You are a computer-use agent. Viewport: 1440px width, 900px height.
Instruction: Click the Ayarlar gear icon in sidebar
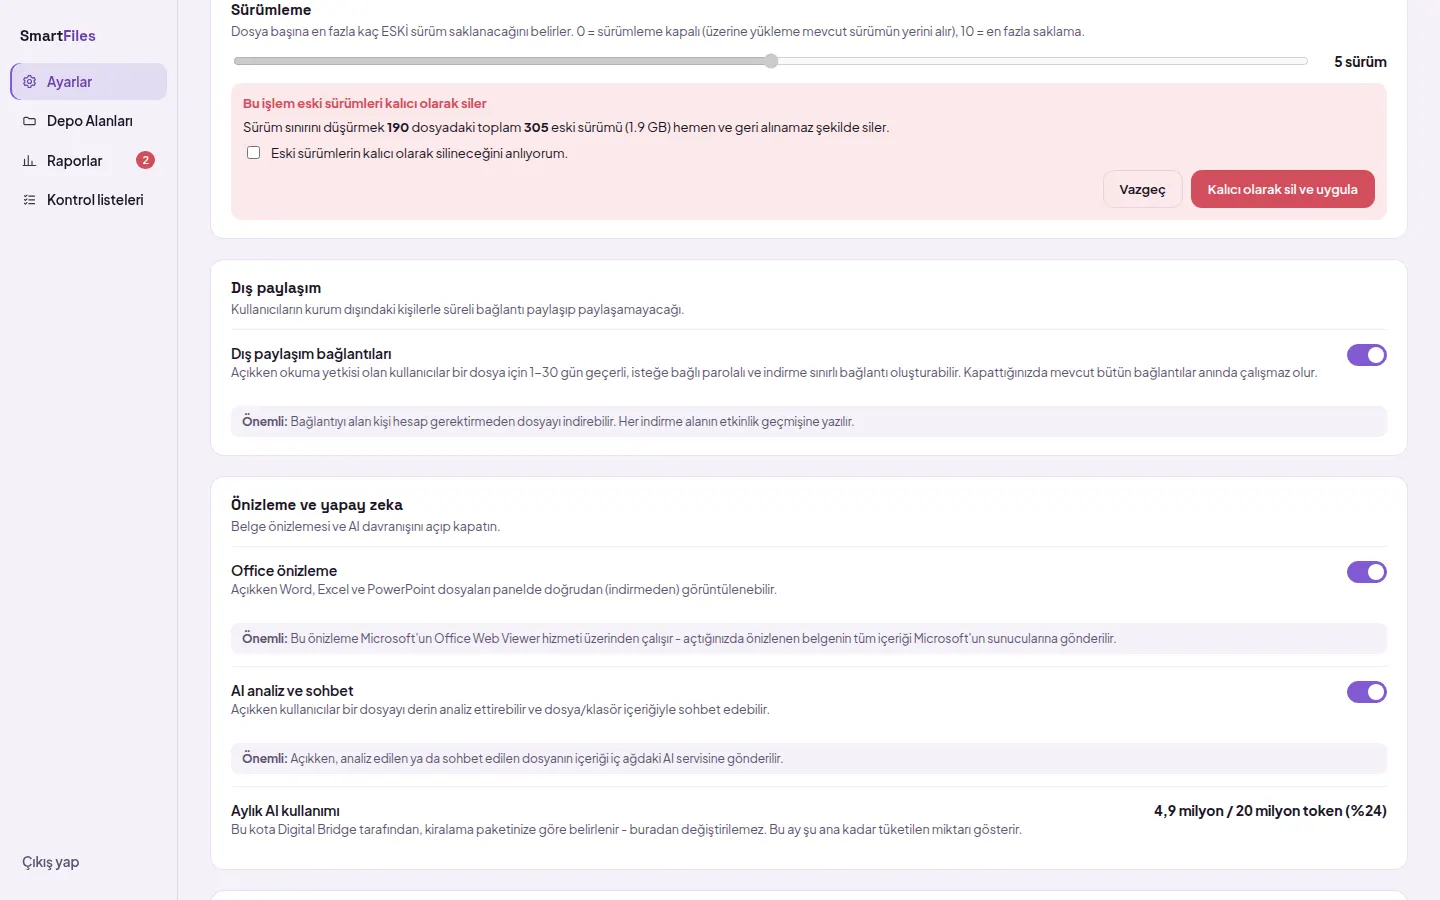pos(29,82)
